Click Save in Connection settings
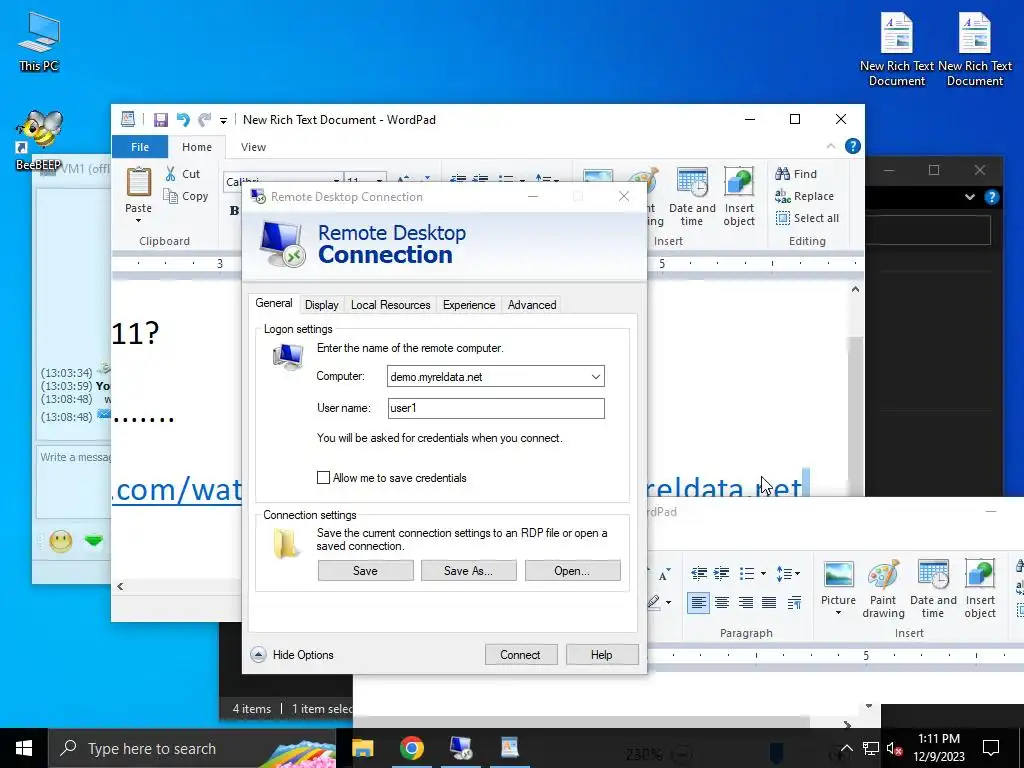 (365, 571)
